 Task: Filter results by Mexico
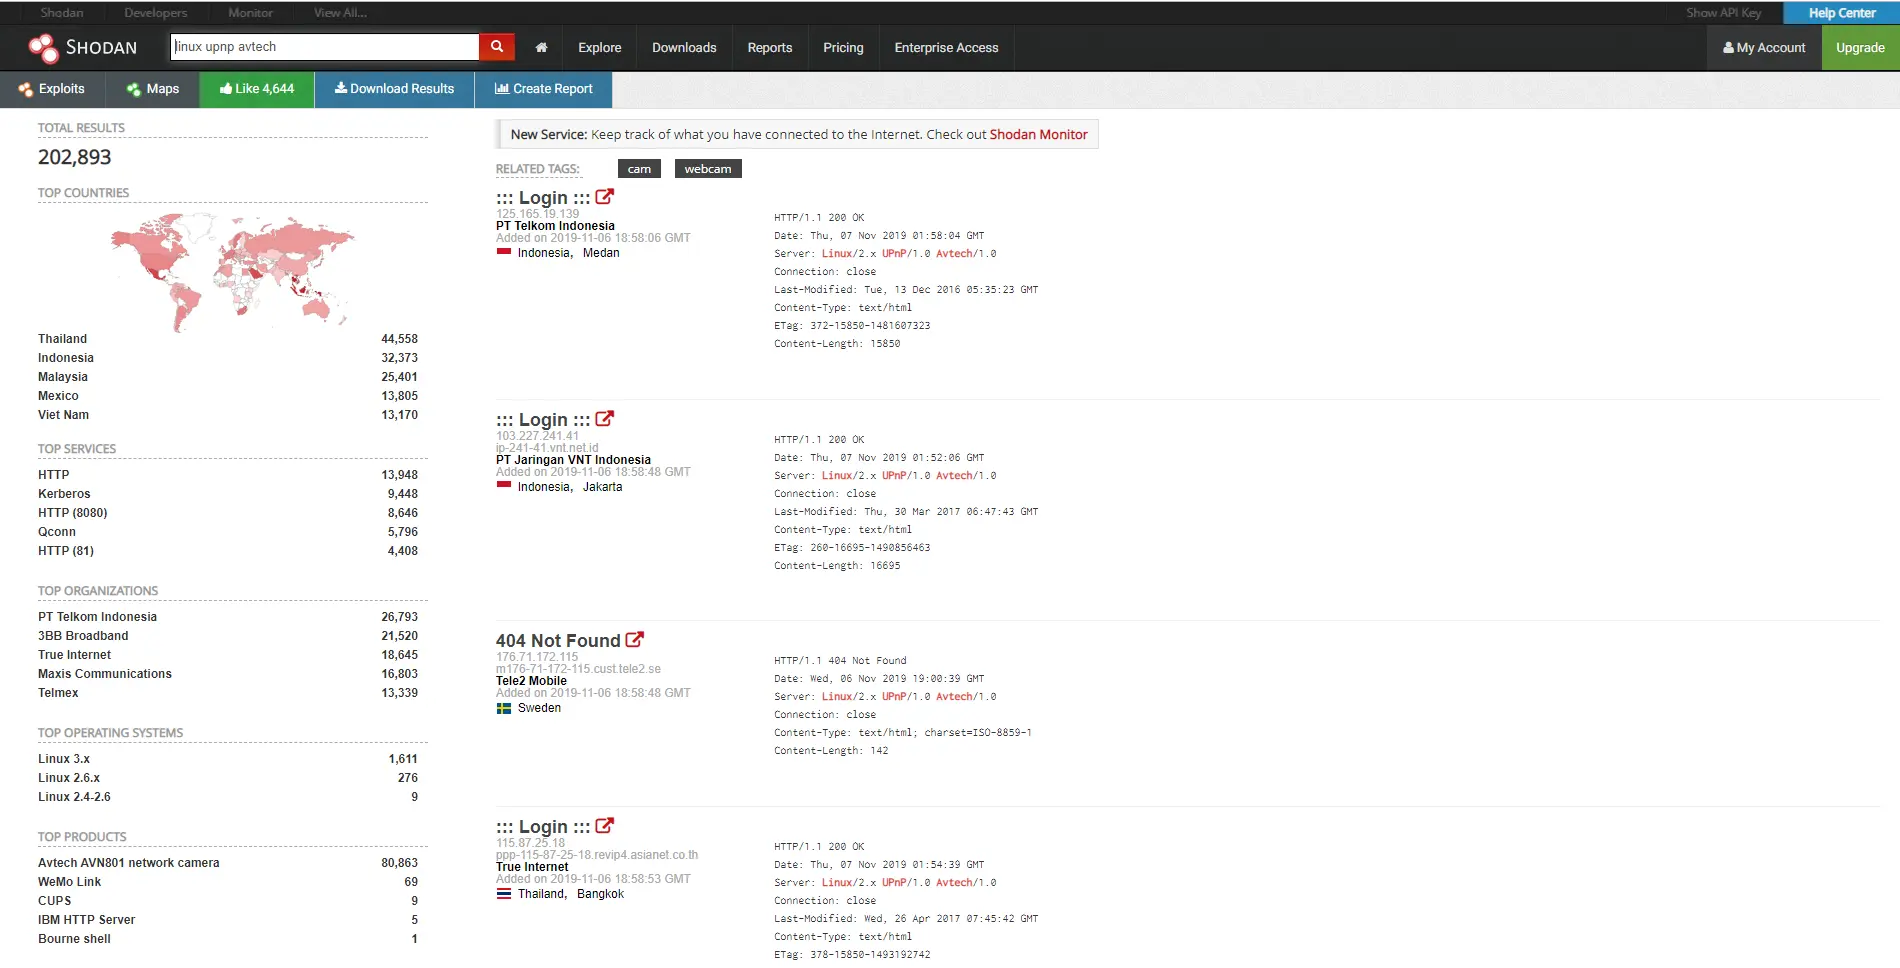[x=58, y=396]
